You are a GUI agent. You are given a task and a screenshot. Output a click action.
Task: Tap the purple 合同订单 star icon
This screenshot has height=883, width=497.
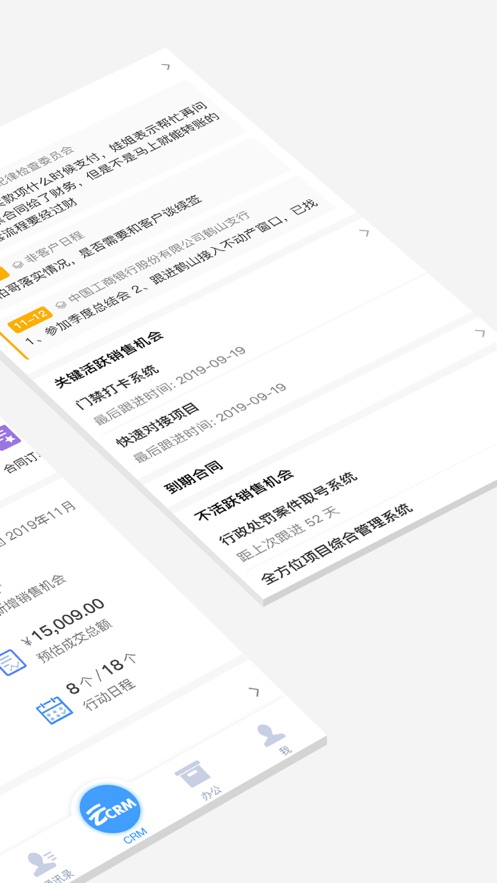point(8,438)
